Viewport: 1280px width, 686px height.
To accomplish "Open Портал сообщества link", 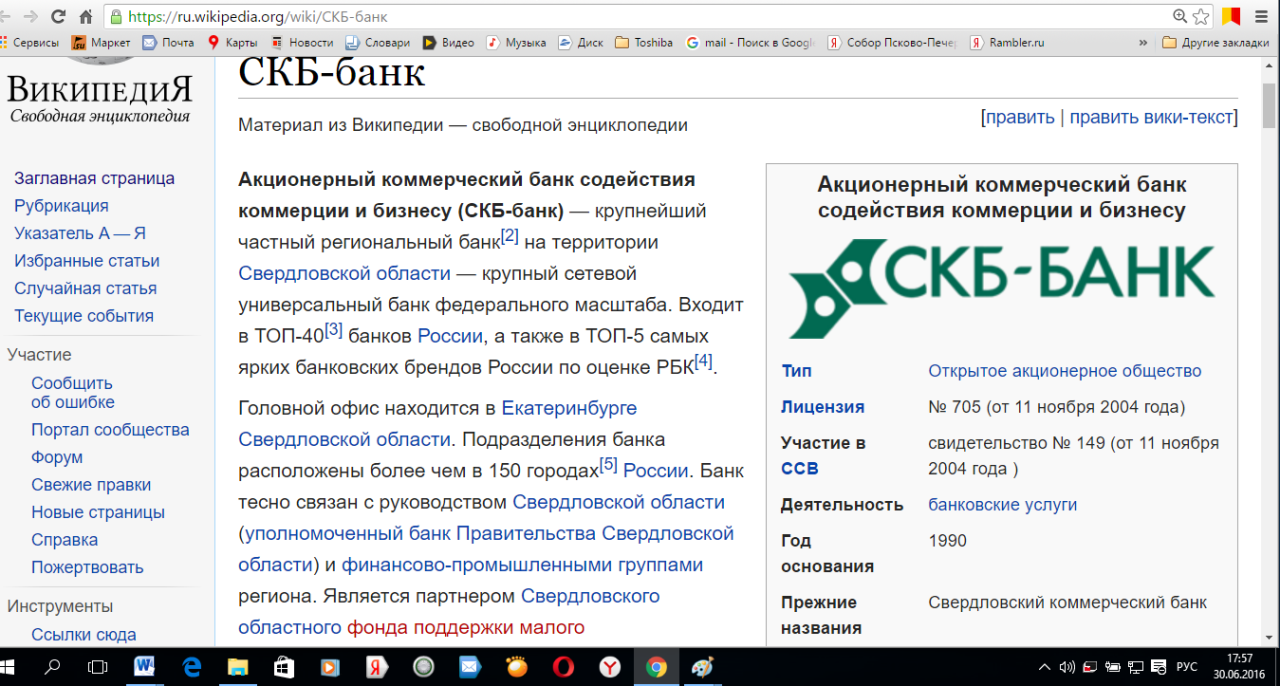I will 110,430.
